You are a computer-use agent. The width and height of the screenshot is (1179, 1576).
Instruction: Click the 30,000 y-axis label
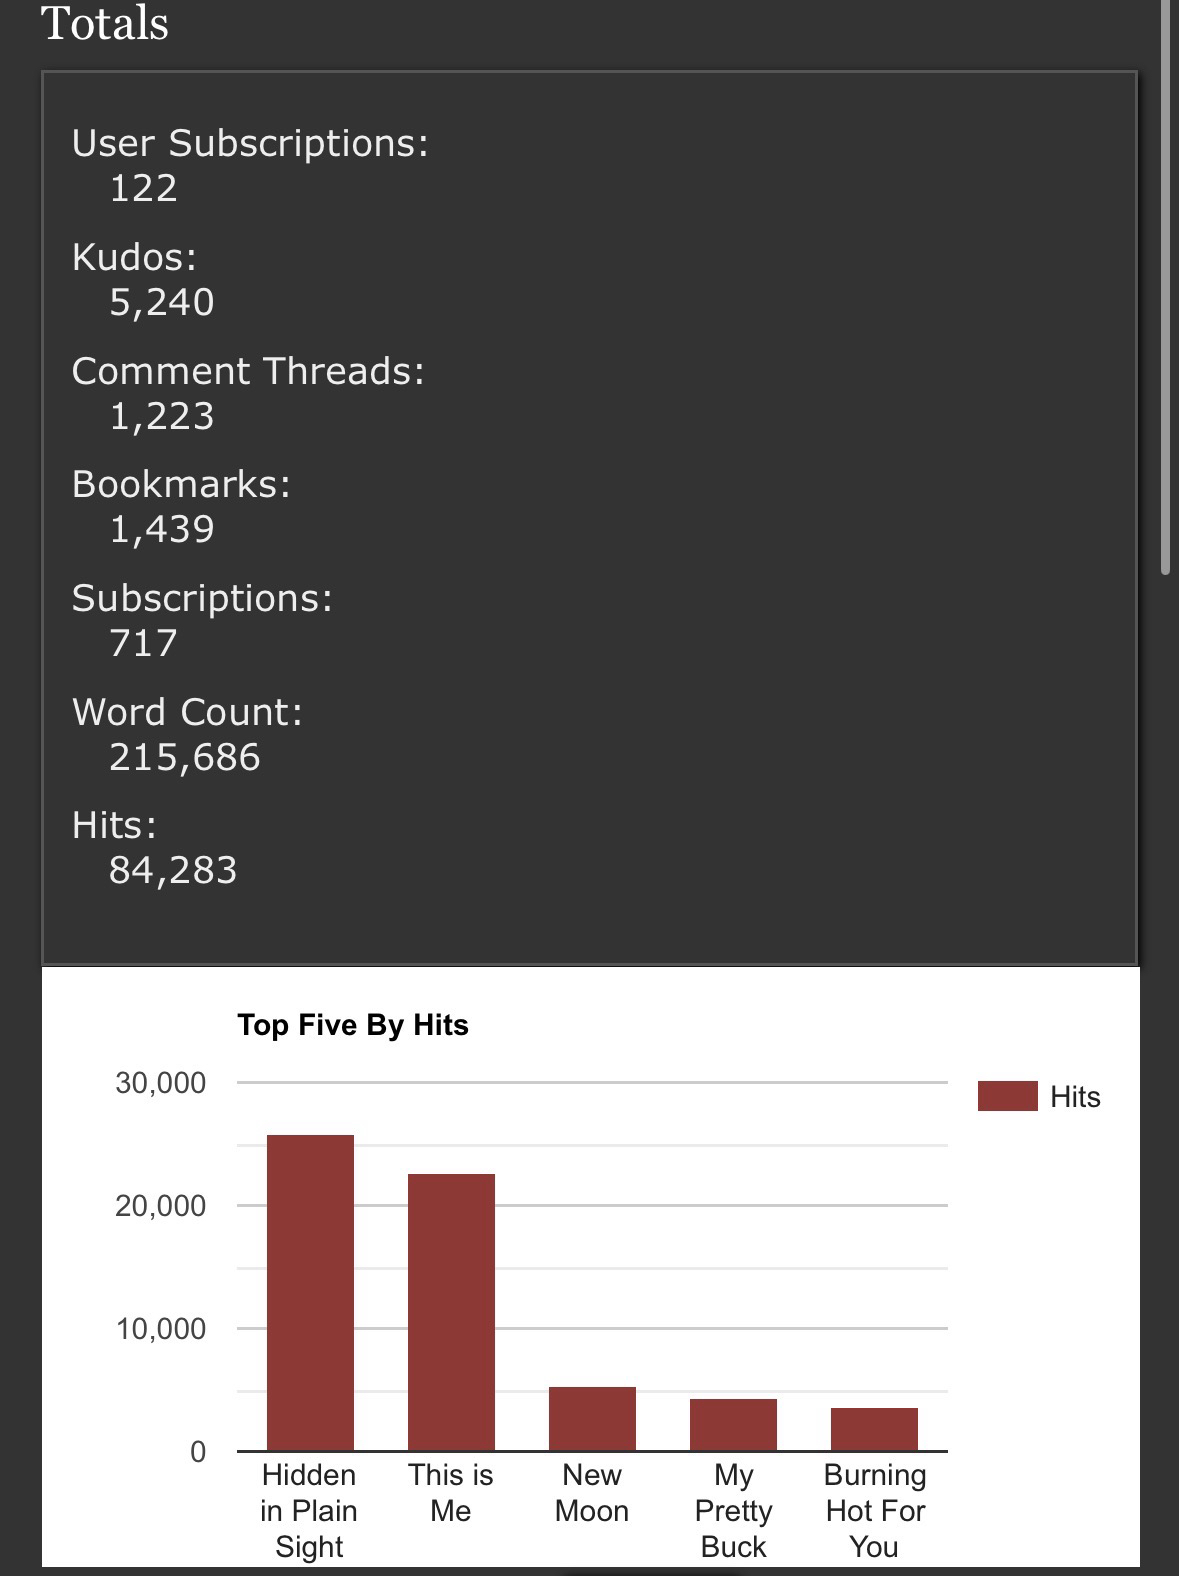click(160, 1083)
